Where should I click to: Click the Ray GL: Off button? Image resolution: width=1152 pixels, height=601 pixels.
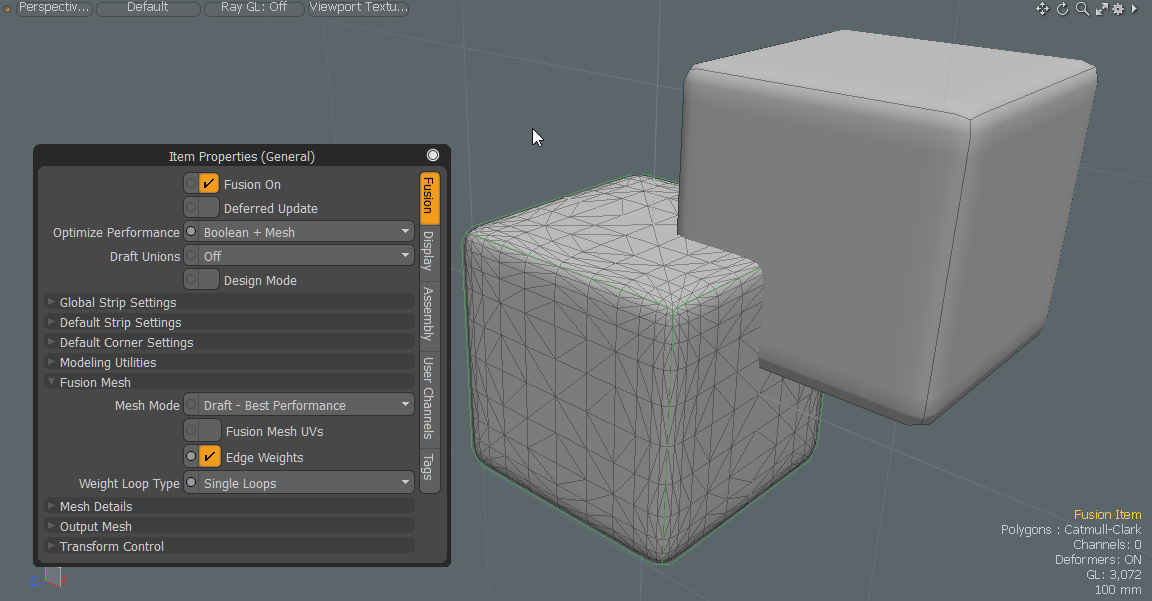pyautogui.click(x=253, y=8)
